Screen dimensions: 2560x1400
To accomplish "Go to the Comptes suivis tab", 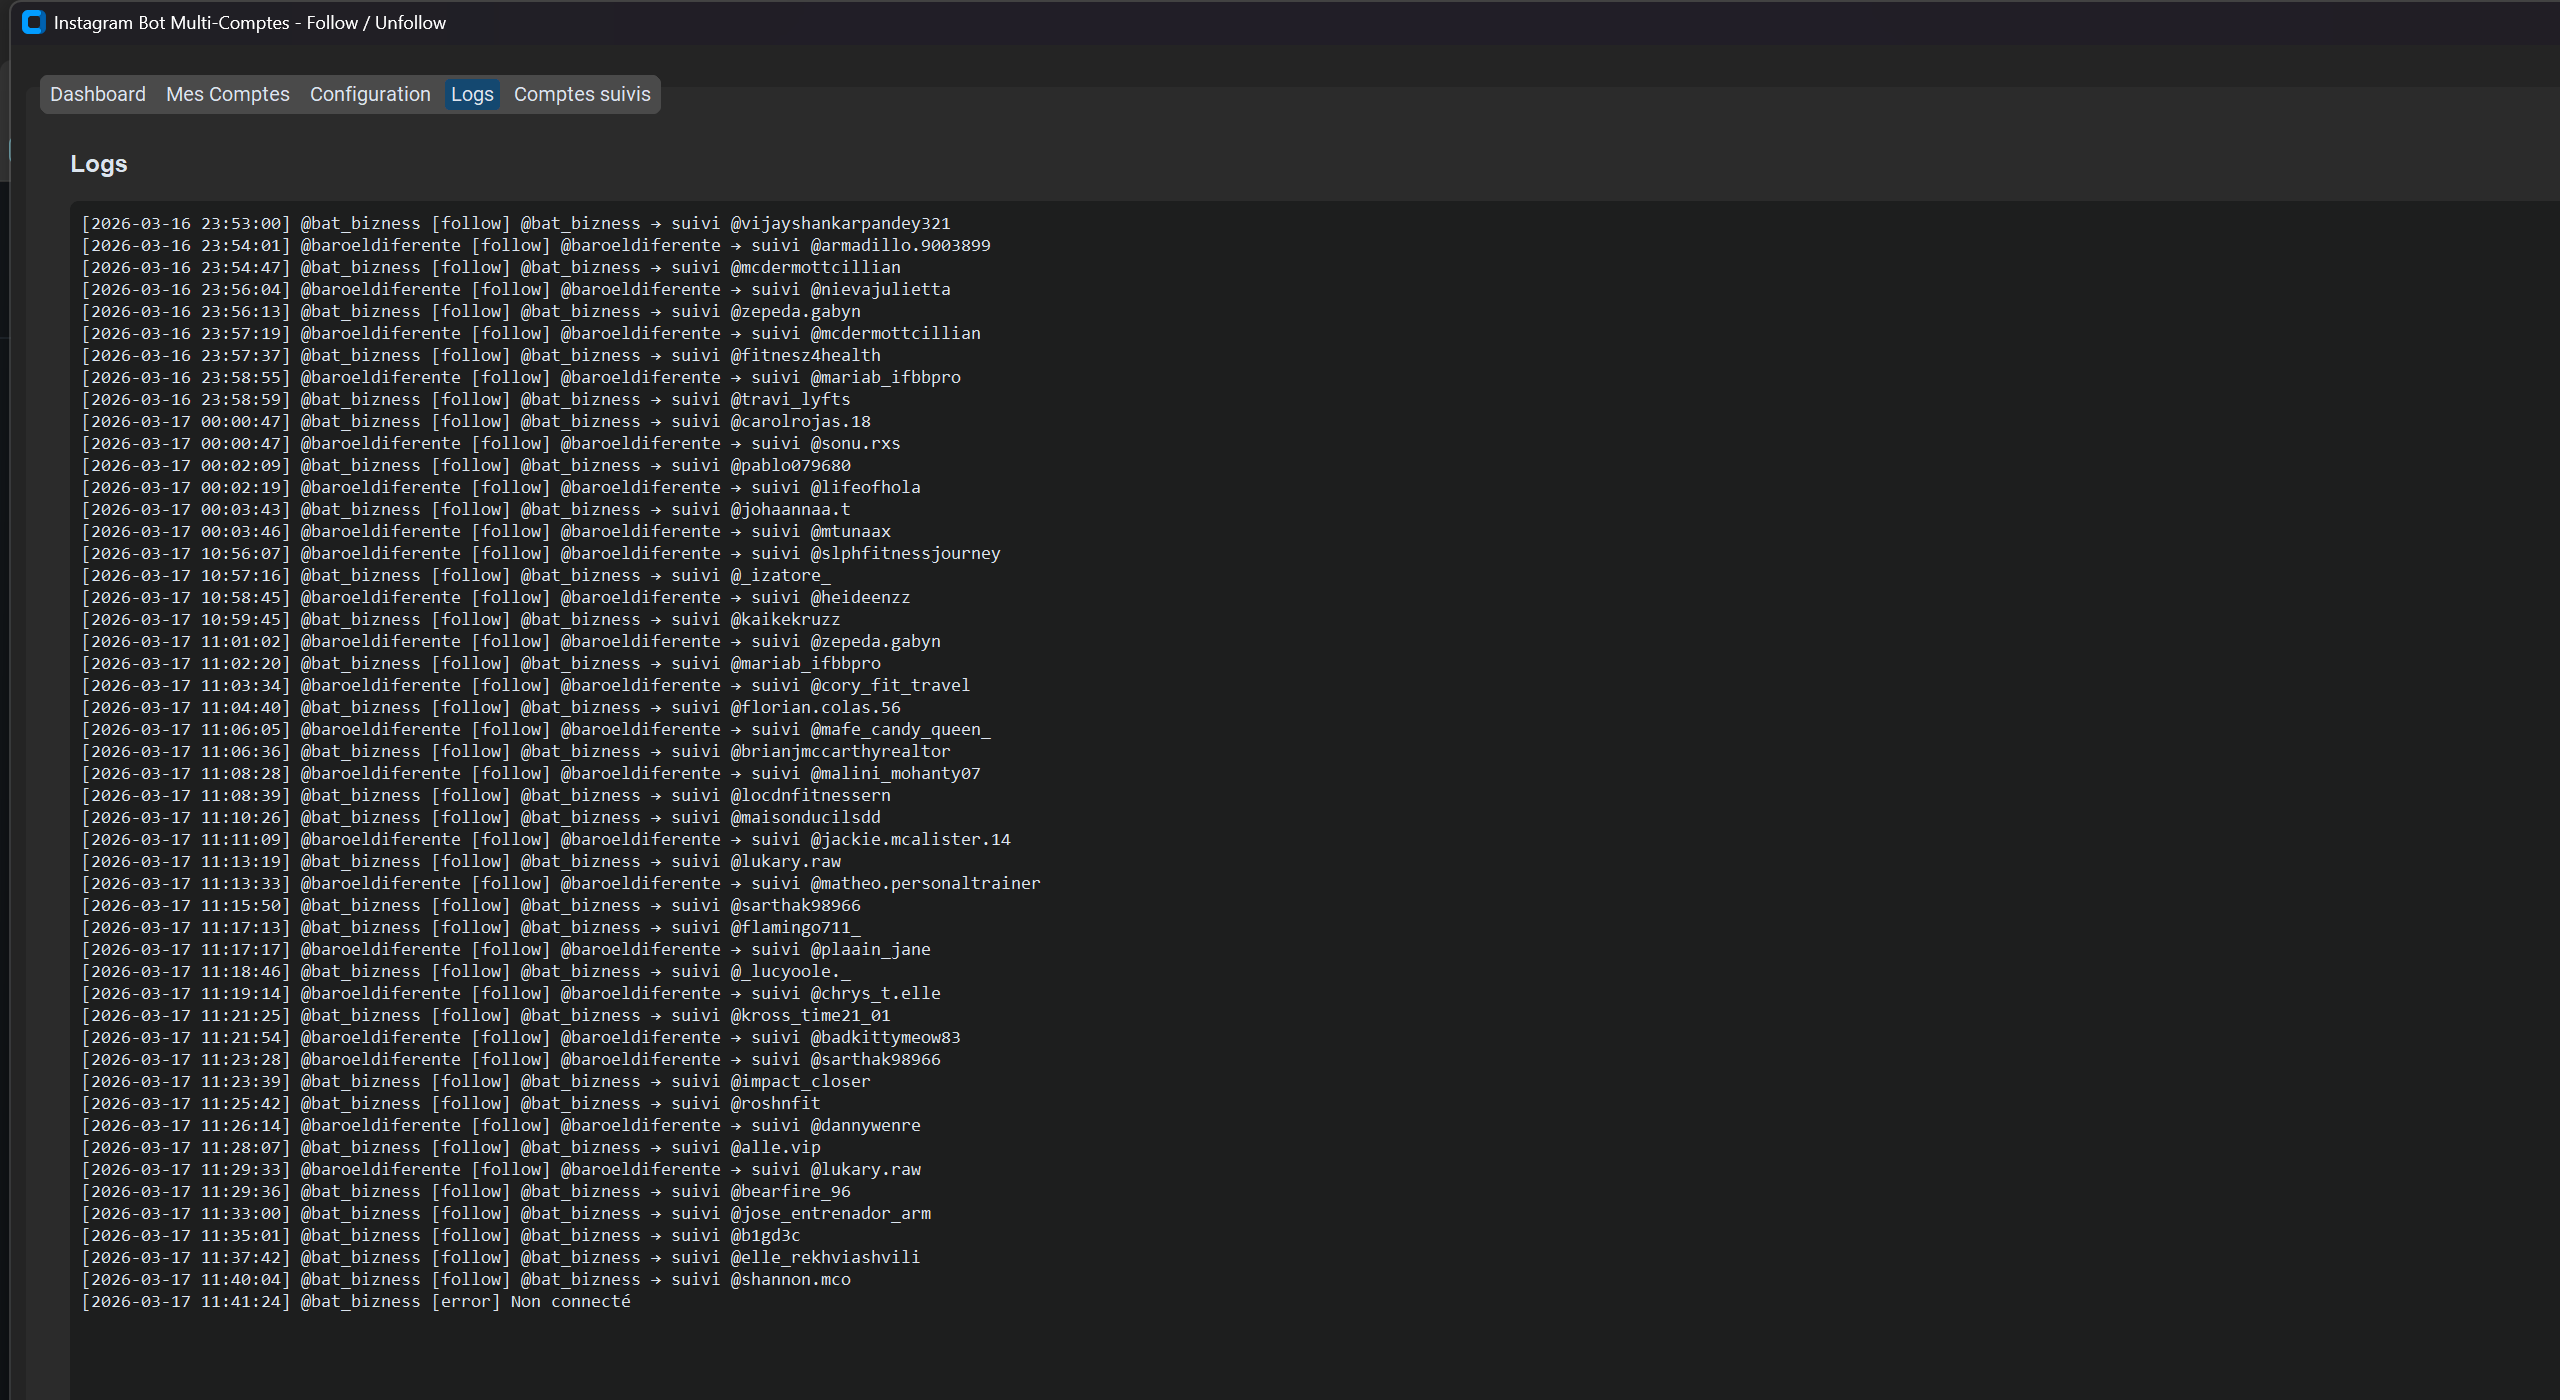I will [x=582, y=94].
